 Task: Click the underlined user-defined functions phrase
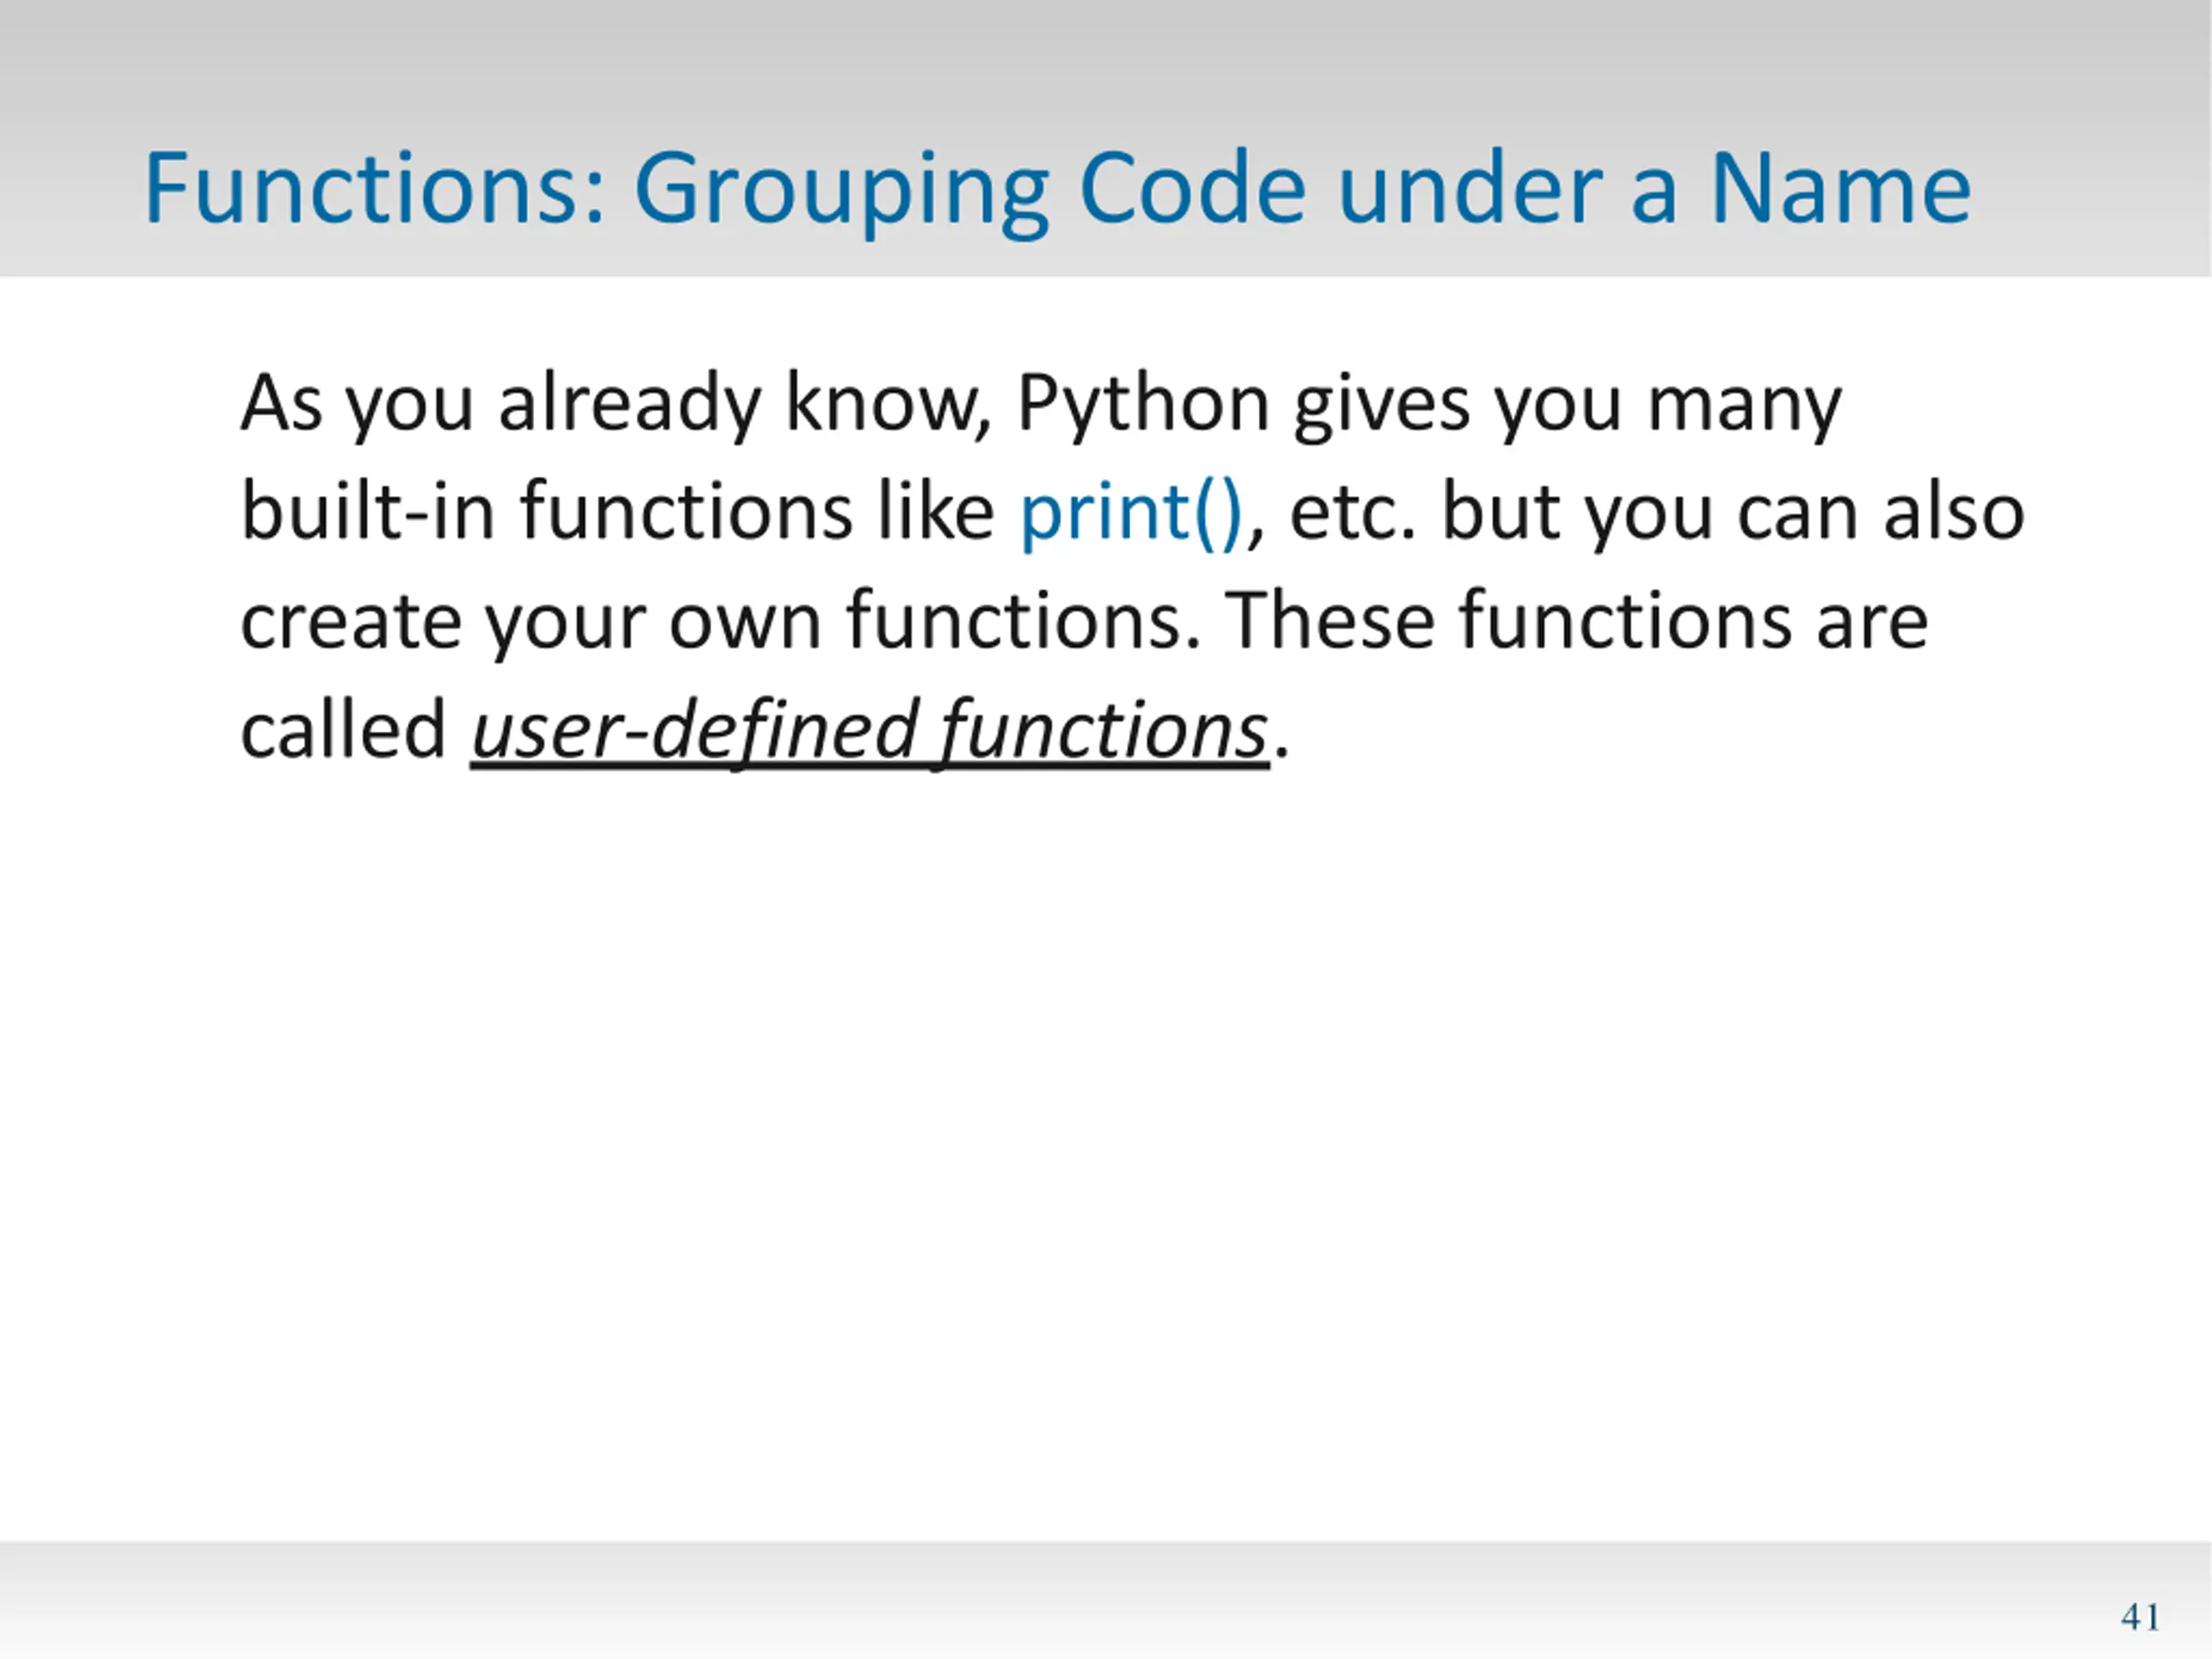(870, 730)
